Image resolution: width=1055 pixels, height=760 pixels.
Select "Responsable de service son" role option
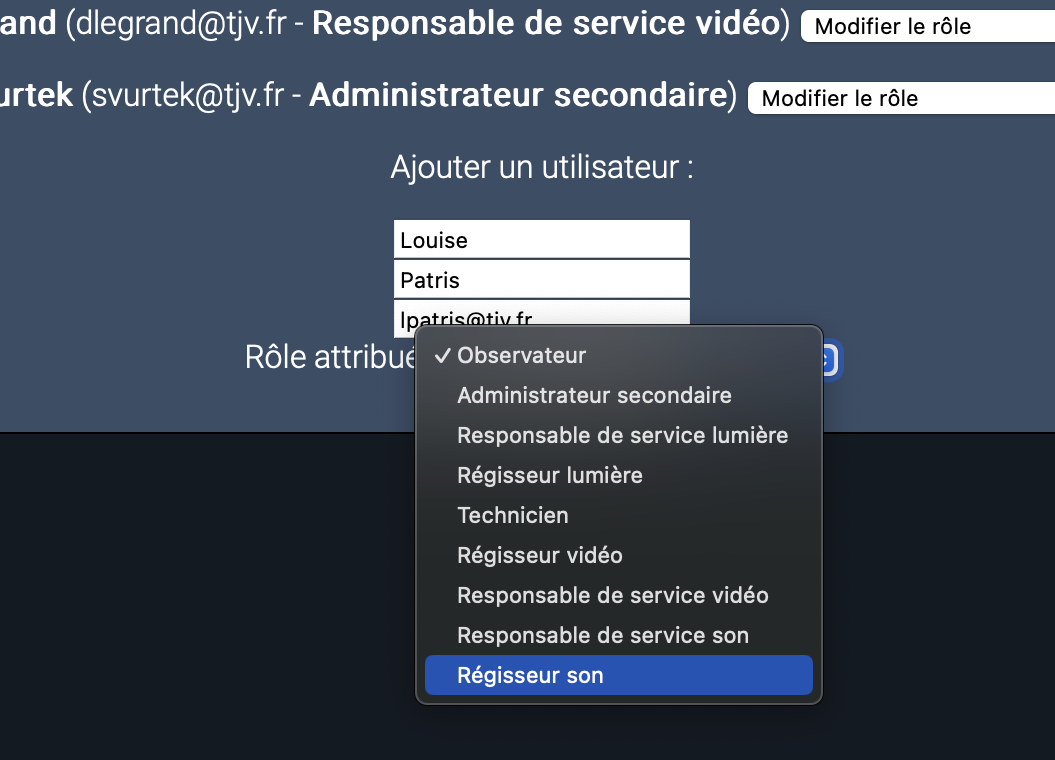tap(603, 635)
